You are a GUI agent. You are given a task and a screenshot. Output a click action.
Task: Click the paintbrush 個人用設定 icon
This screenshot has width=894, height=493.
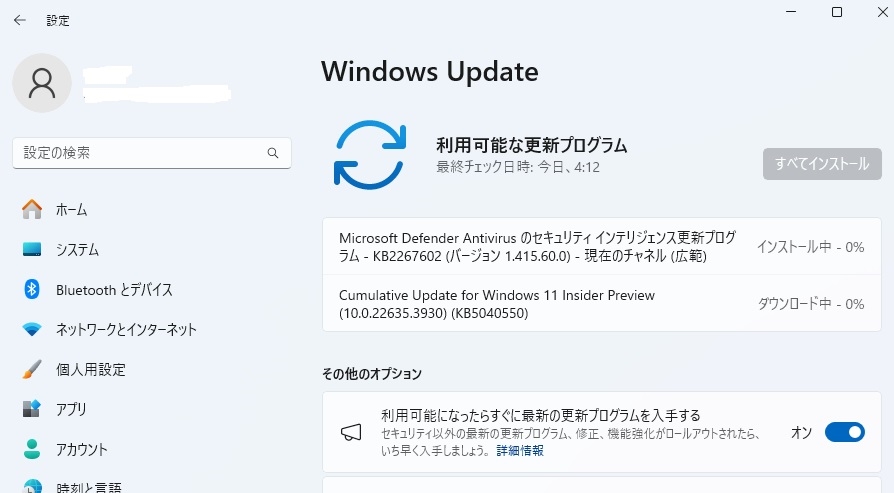[x=32, y=369]
